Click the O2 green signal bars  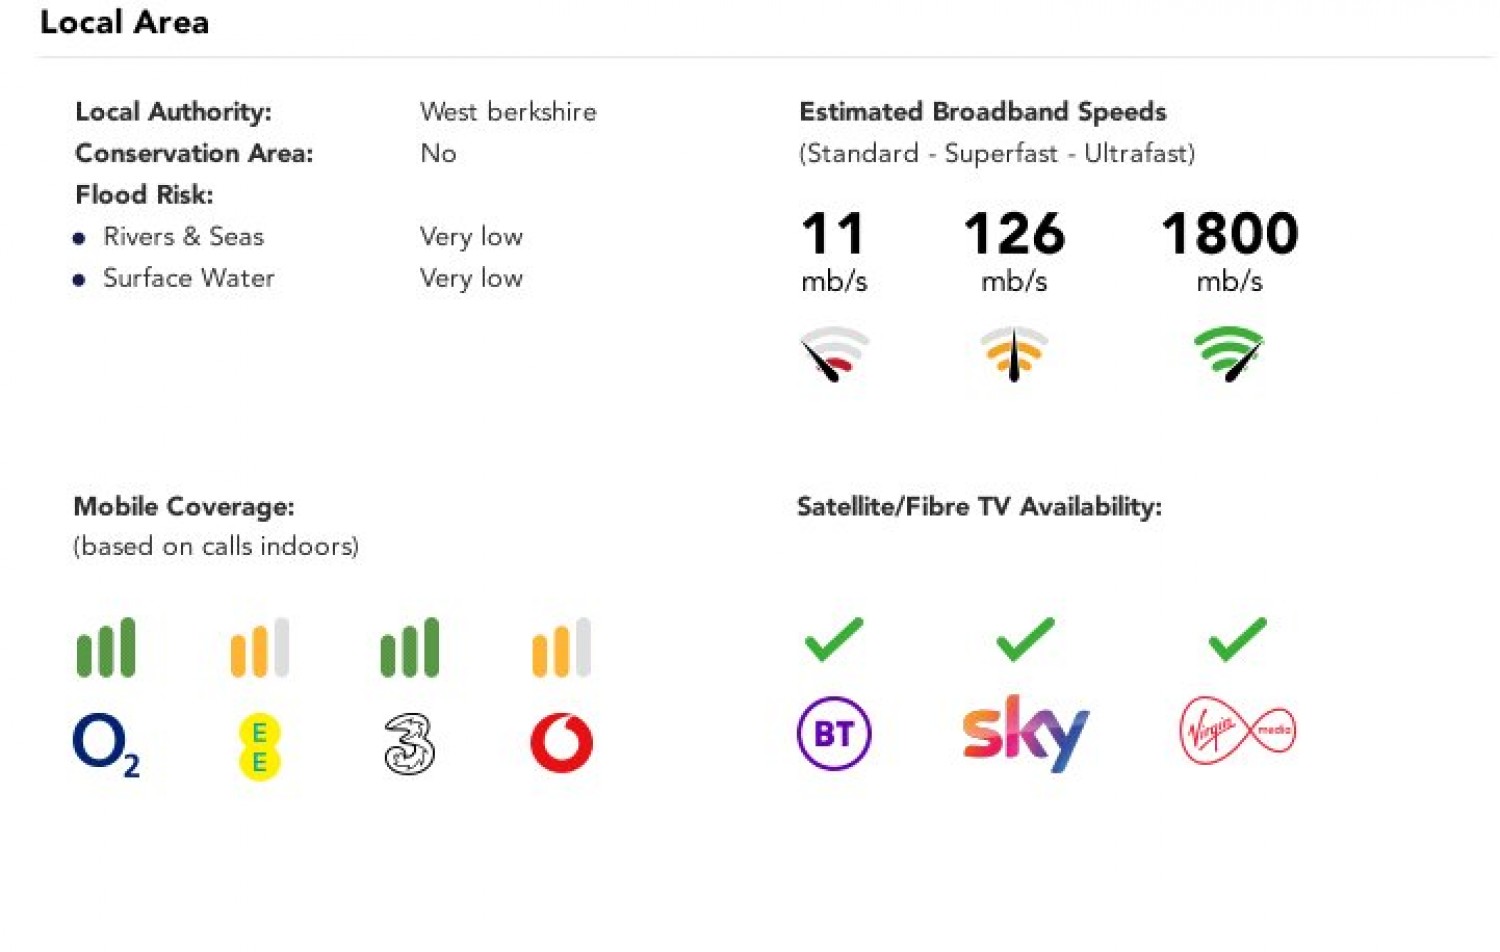click(x=106, y=648)
